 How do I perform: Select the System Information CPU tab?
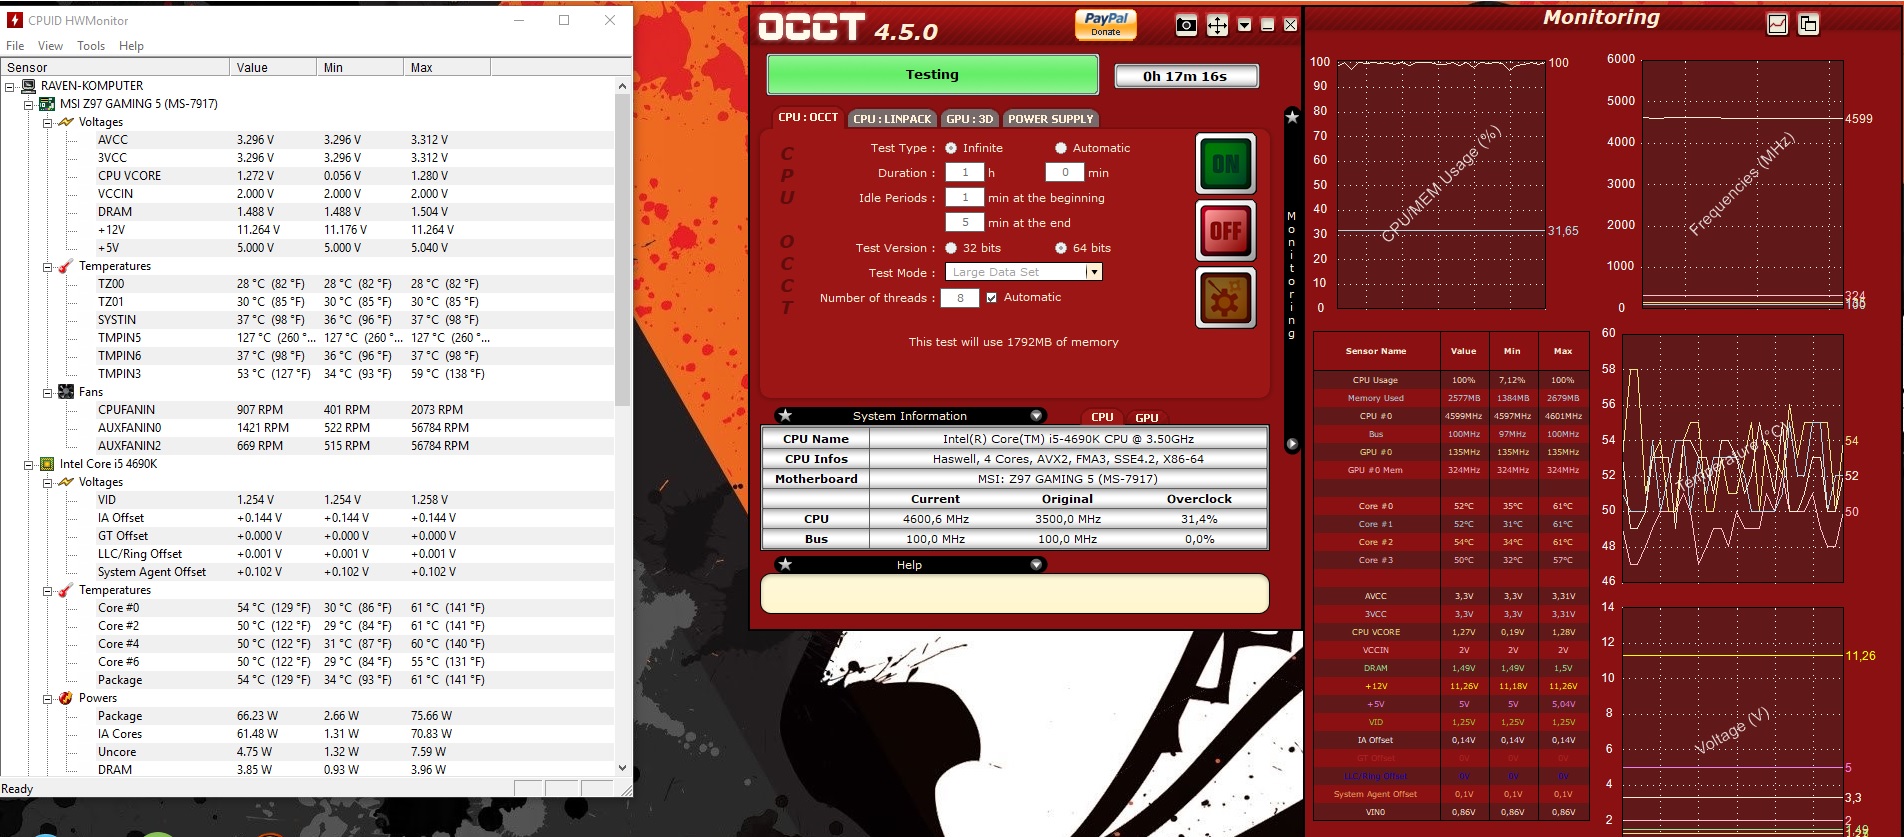(1102, 417)
